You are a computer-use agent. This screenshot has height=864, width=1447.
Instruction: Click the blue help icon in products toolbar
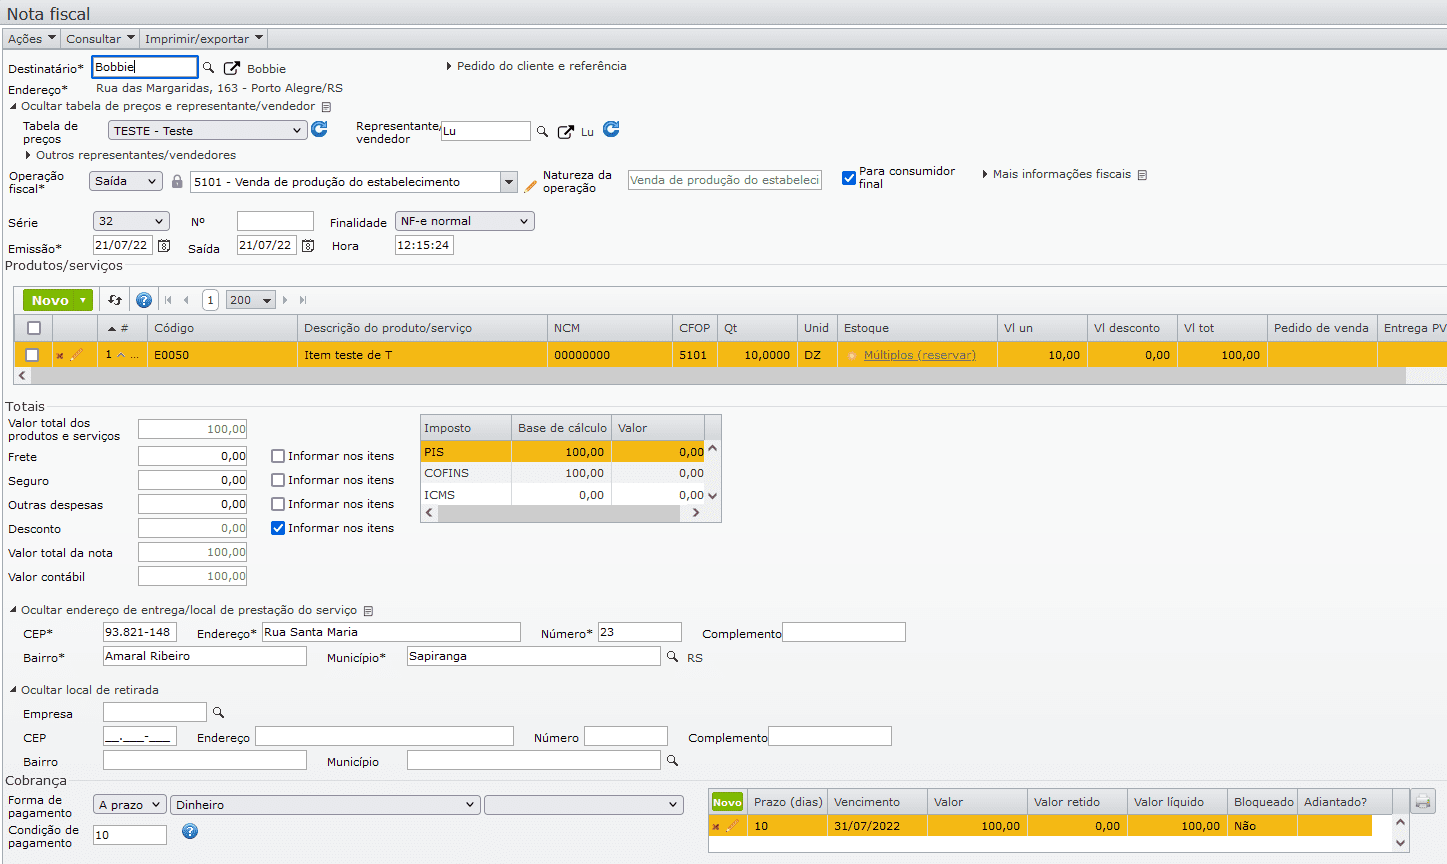(144, 300)
